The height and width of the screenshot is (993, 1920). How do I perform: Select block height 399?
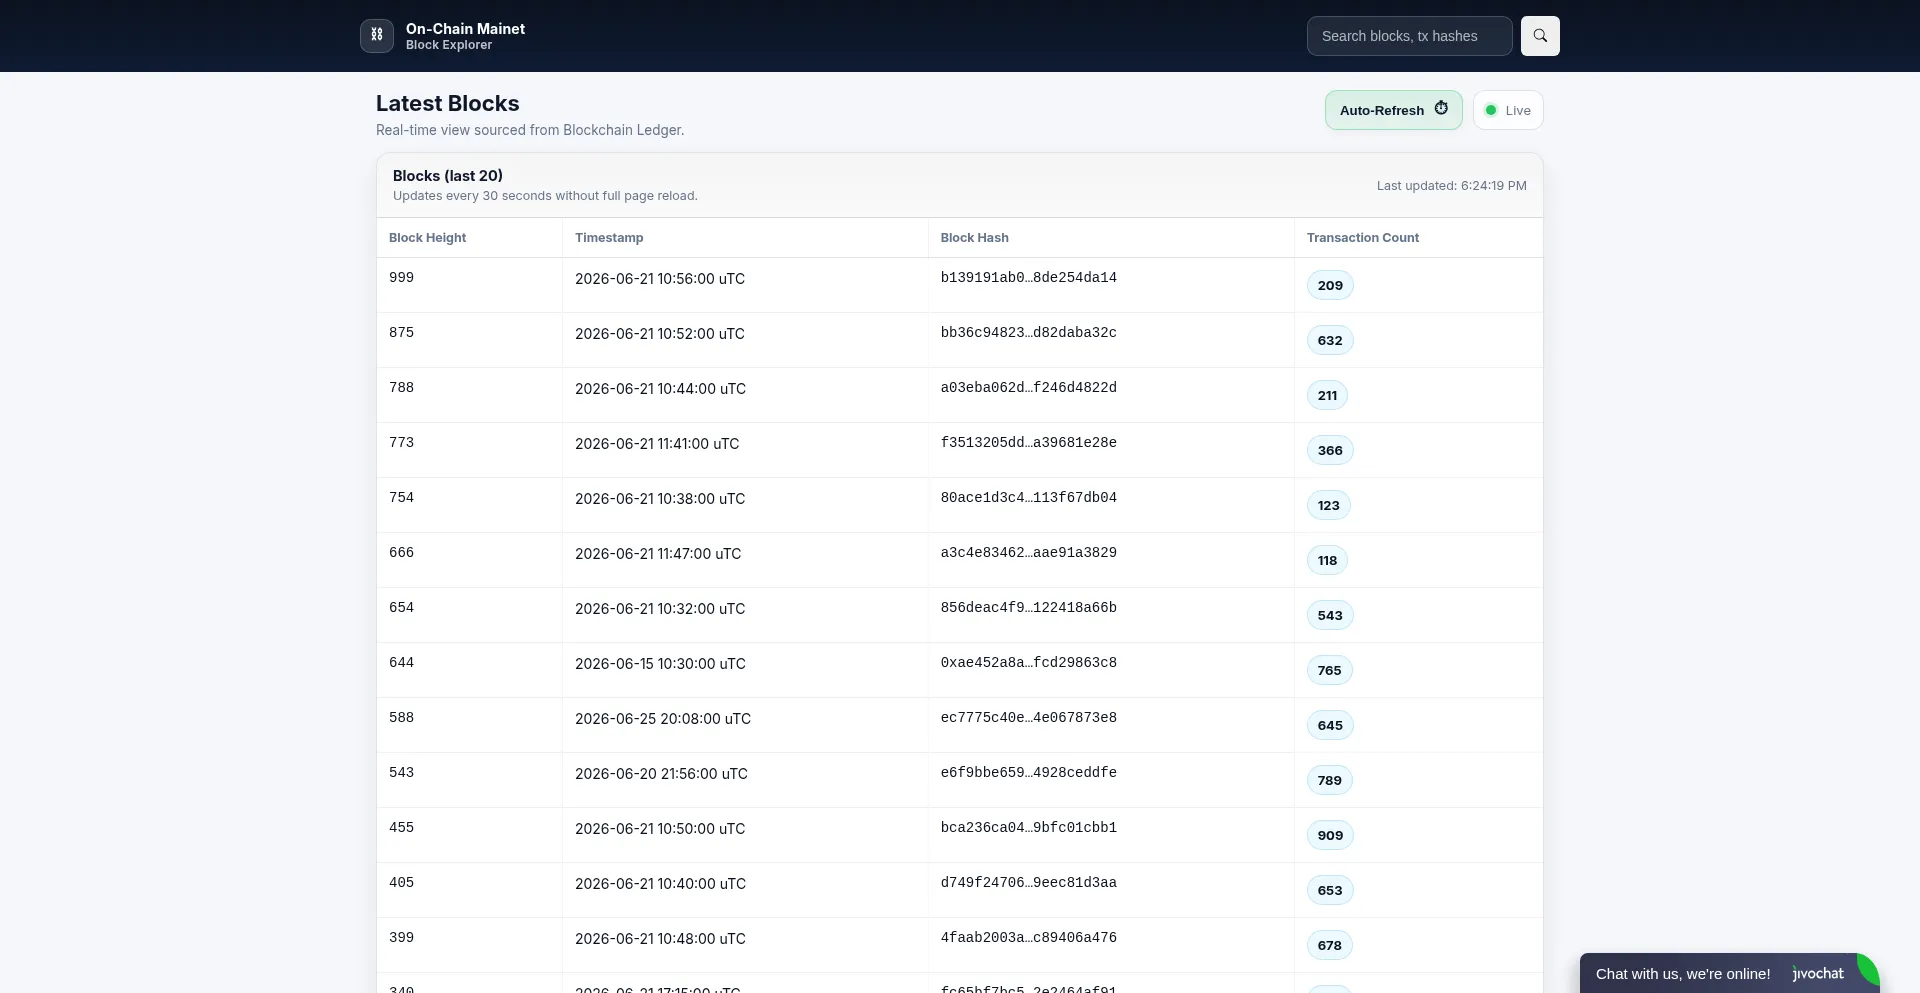point(401,938)
